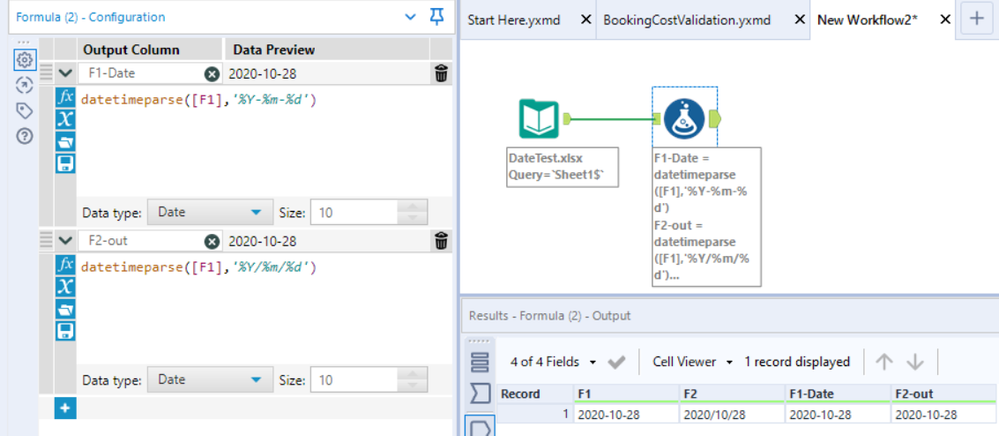The height and width of the screenshot is (436, 999).
Task: Select the F1 column header in results
Action: pyautogui.click(x=625, y=394)
